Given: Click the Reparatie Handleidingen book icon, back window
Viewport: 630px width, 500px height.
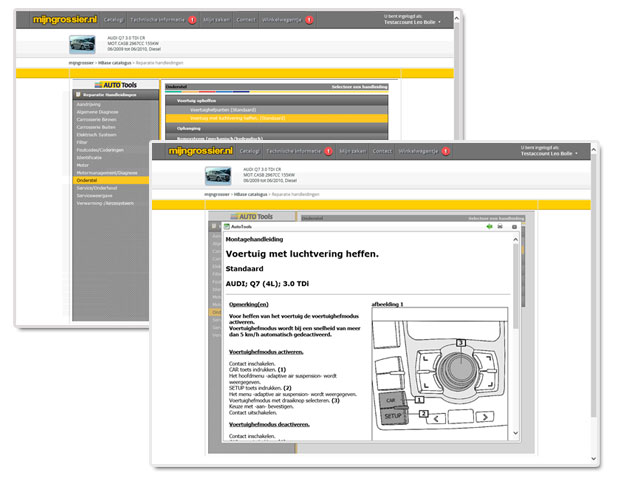Looking at the screenshot, I should click(x=78, y=95).
